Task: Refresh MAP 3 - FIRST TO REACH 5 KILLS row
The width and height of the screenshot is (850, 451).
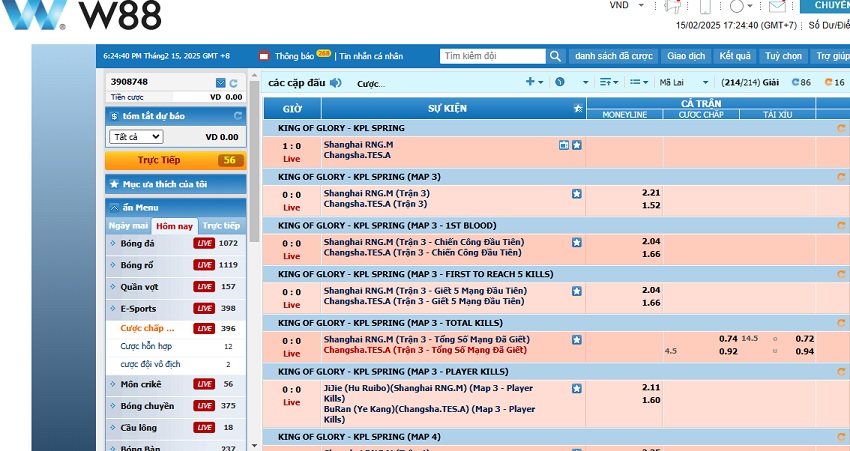Action: click(x=841, y=274)
